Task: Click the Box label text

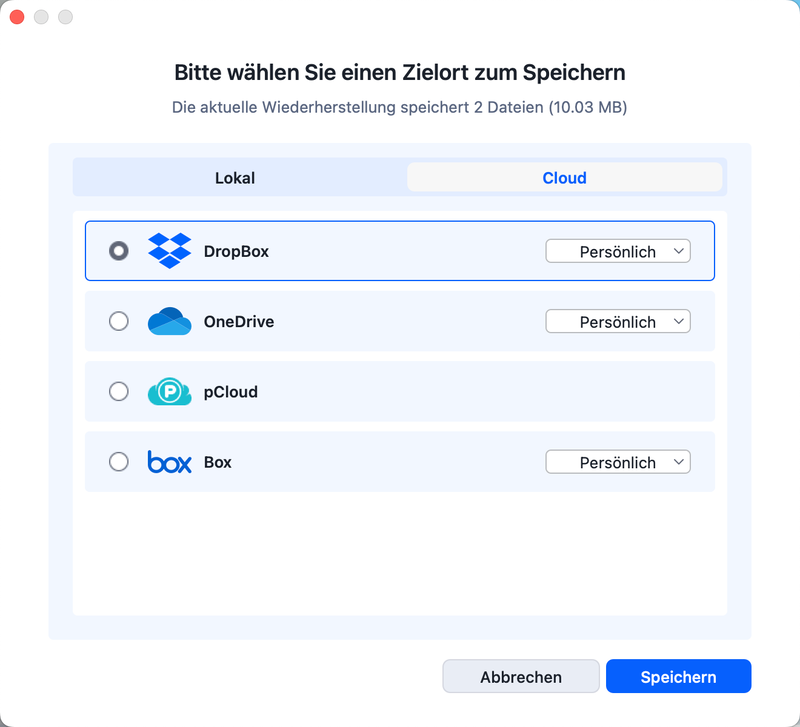Action: [218, 462]
